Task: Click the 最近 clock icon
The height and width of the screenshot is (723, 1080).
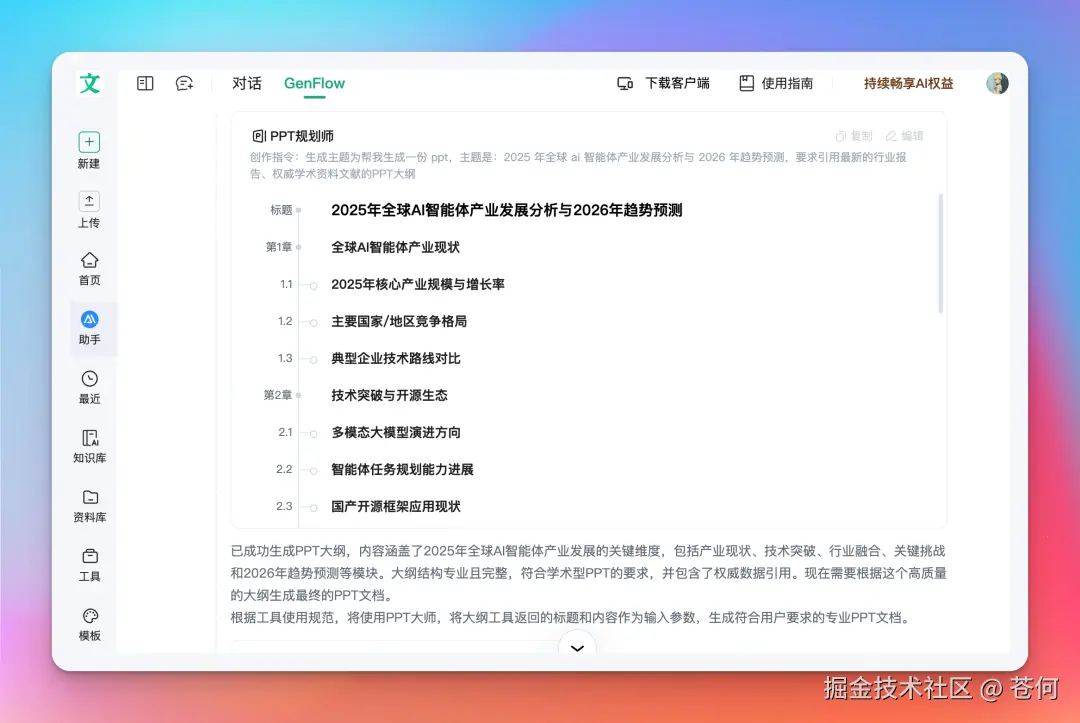Action: pyautogui.click(x=89, y=379)
